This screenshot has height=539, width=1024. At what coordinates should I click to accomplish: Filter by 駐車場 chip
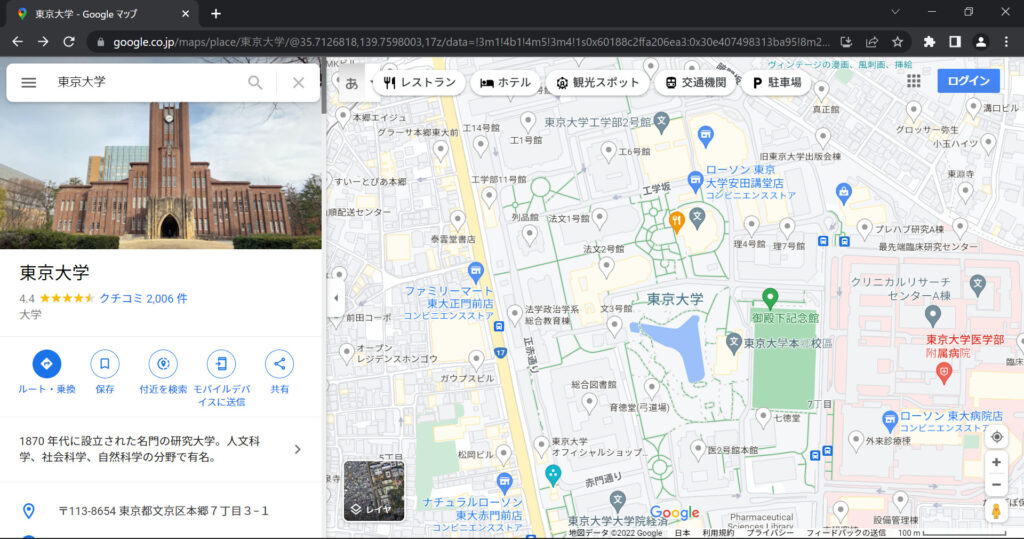(x=777, y=82)
